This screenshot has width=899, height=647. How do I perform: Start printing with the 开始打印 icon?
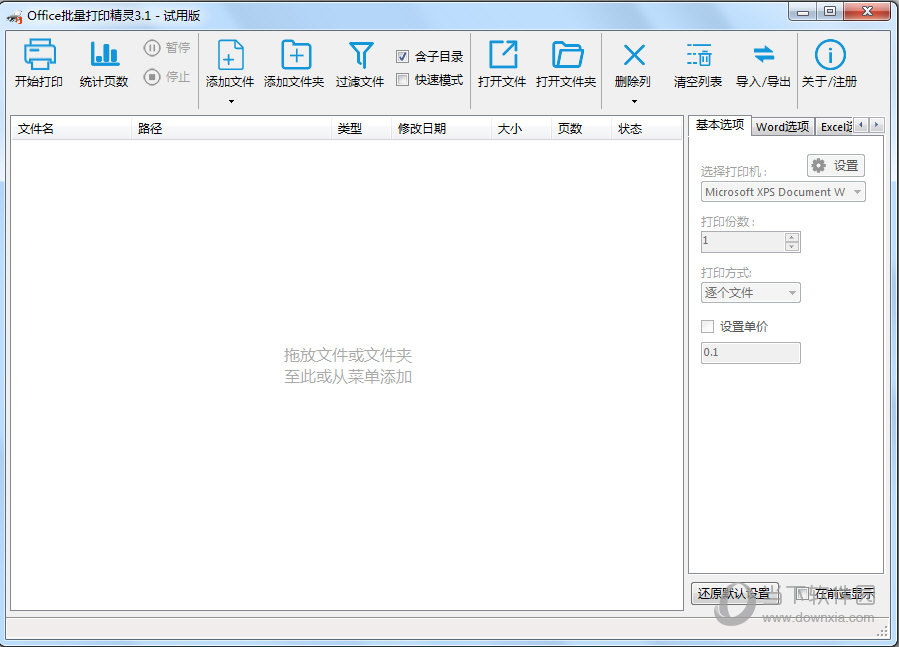point(39,54)
